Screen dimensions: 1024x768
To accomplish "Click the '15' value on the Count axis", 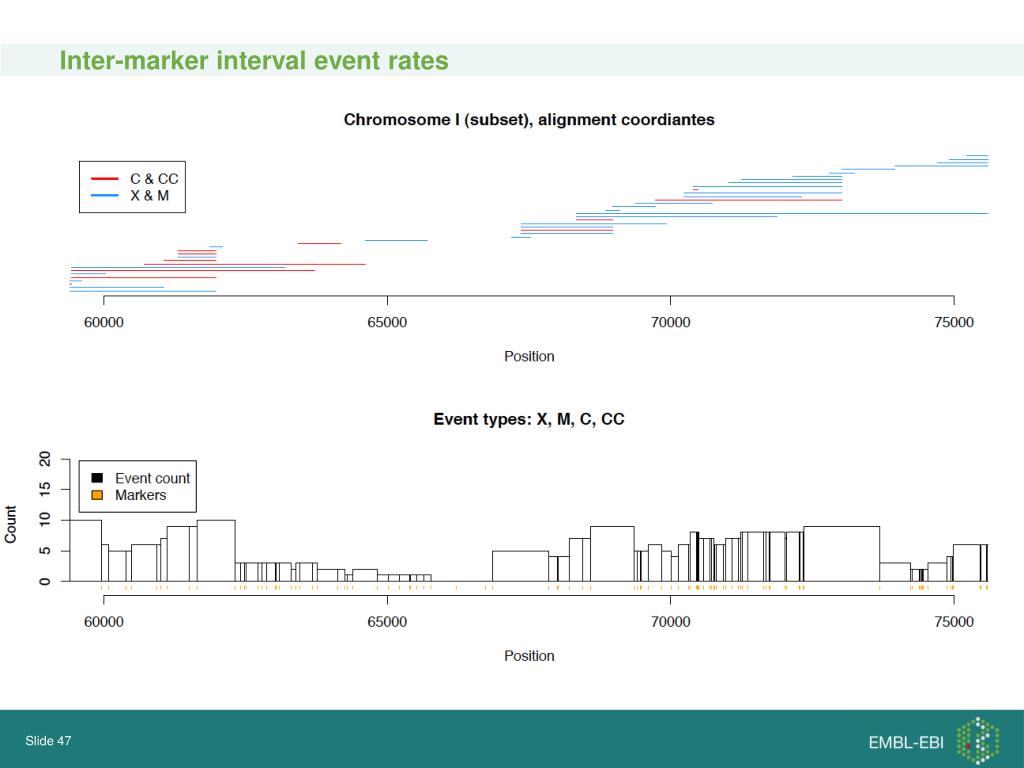I will pyautogui.click(x=44, y=489).
